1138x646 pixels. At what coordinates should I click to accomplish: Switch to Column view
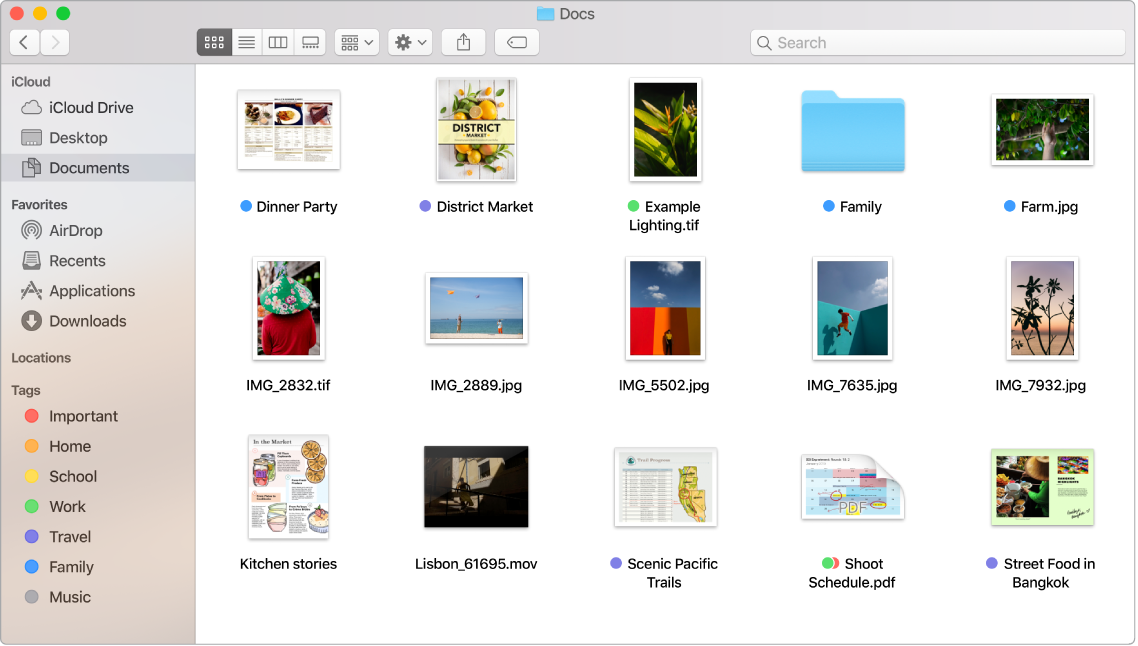click(x=277, y=42)
